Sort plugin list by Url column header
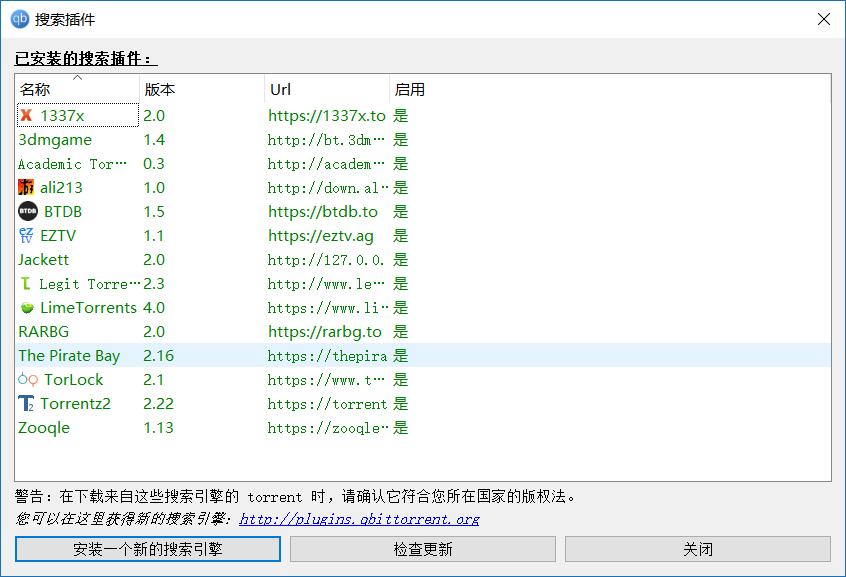Viewport: 846px width, 577px height. pos(327,89)
